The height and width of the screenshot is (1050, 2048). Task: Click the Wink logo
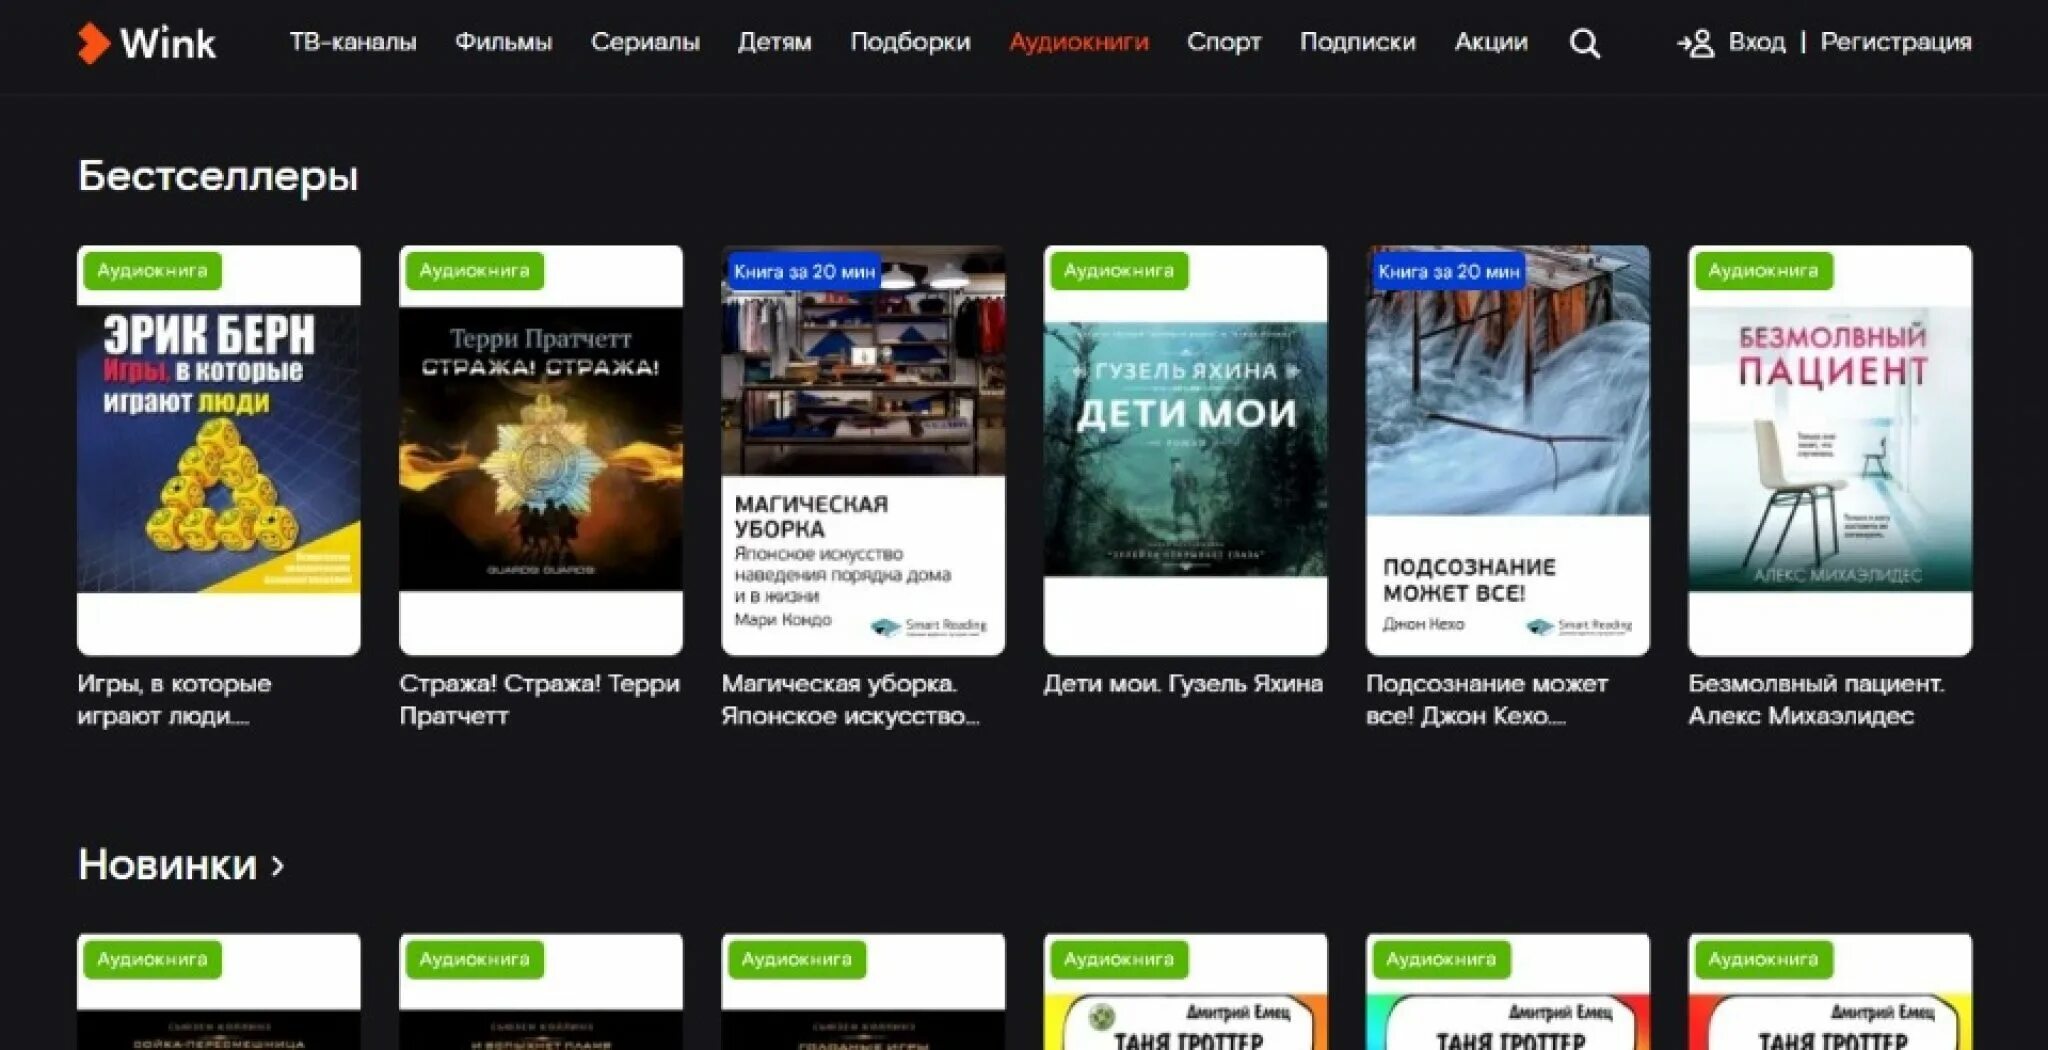pos(146,43)
